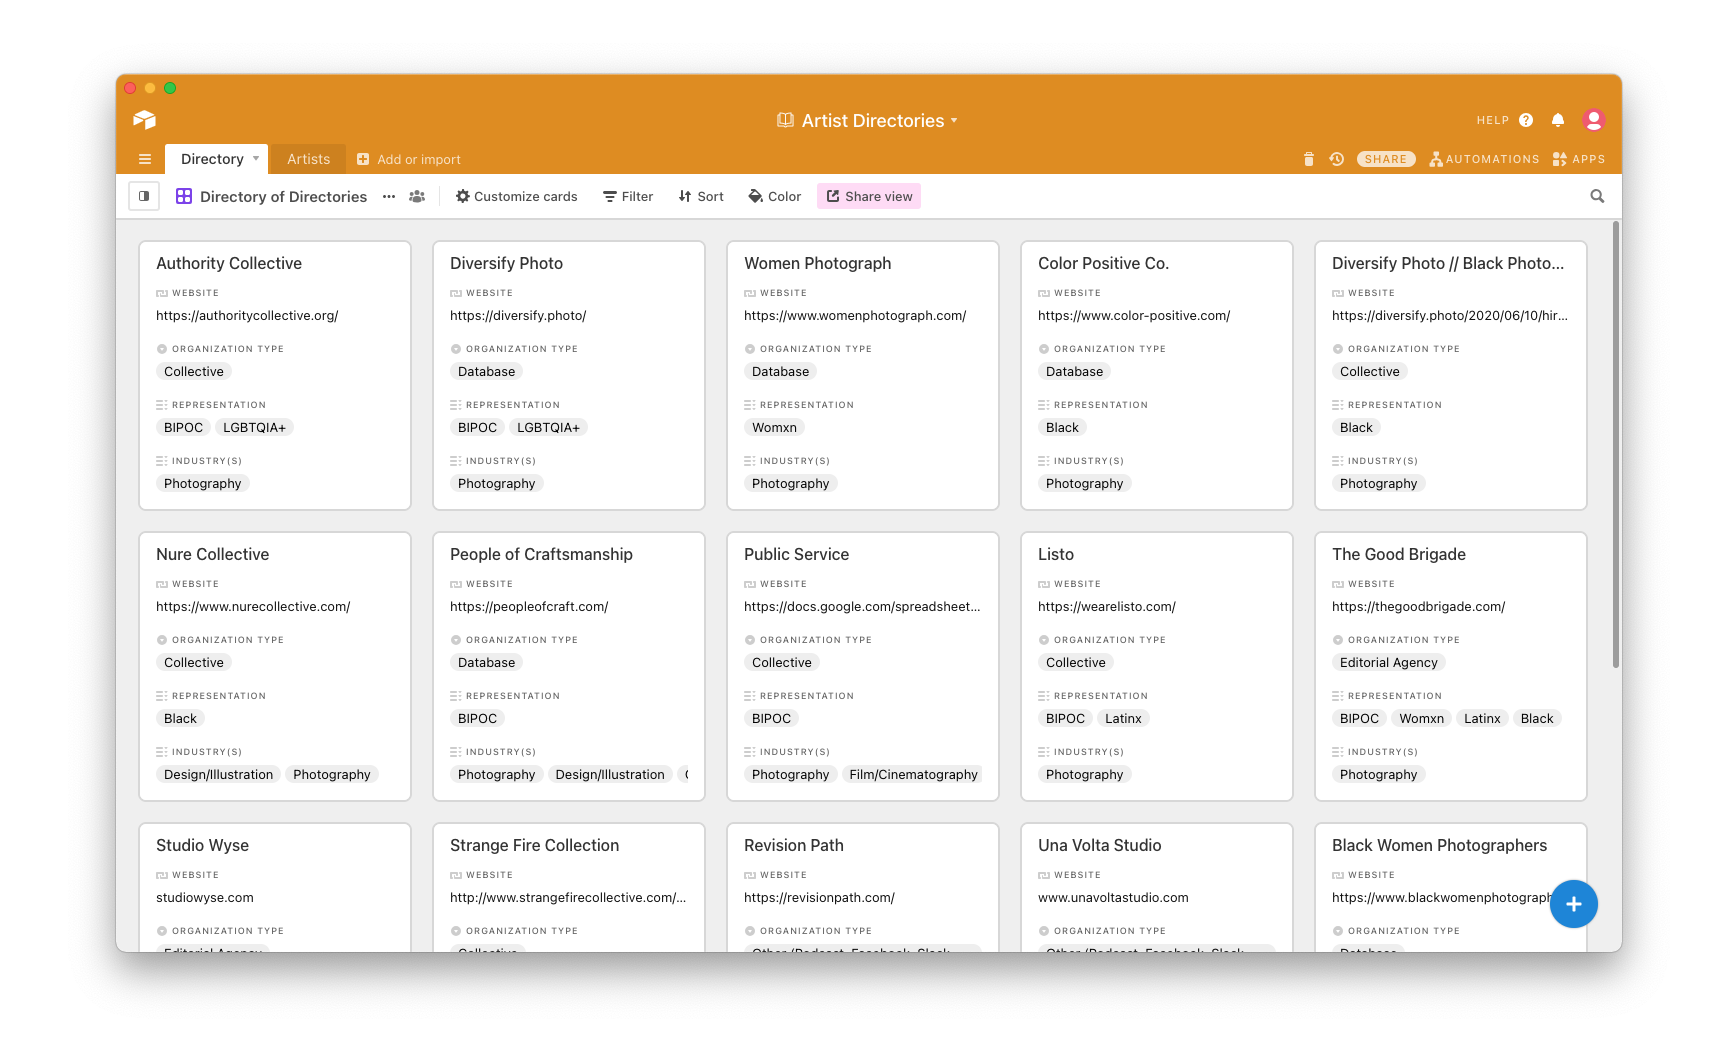Open the Diversify Photo card title

506,263
